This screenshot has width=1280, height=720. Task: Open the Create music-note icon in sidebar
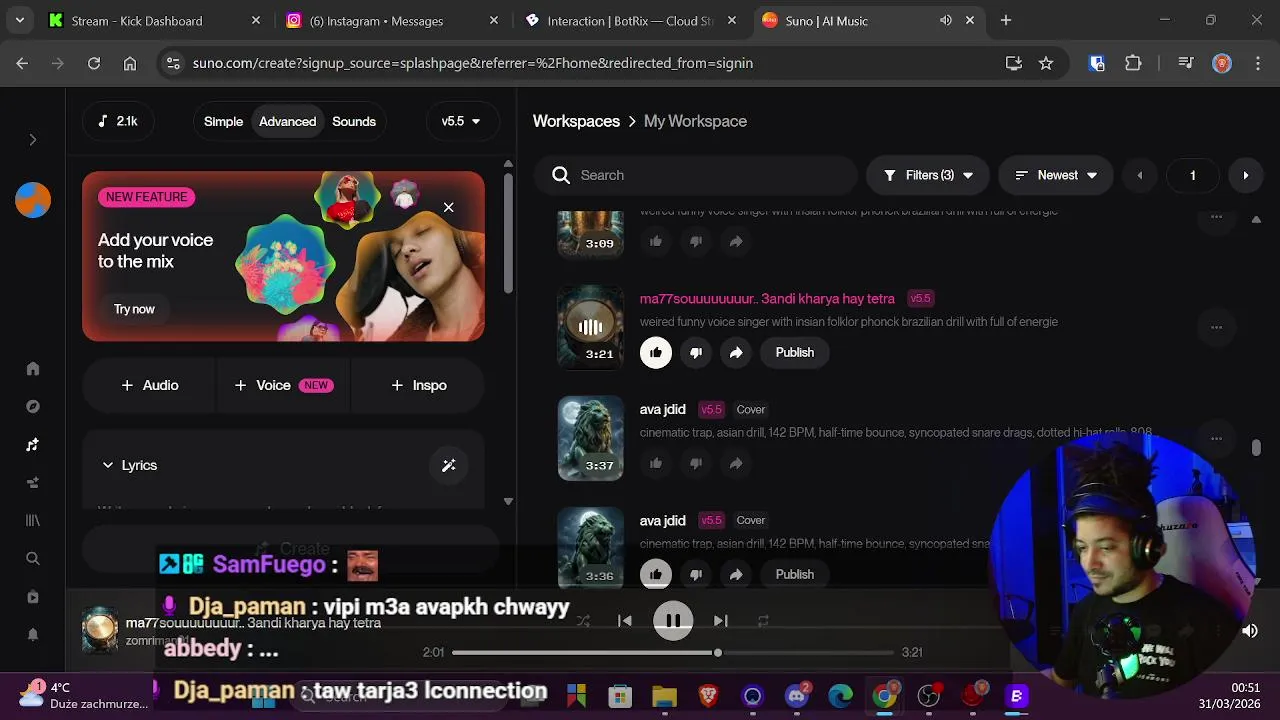coord(33,445)
